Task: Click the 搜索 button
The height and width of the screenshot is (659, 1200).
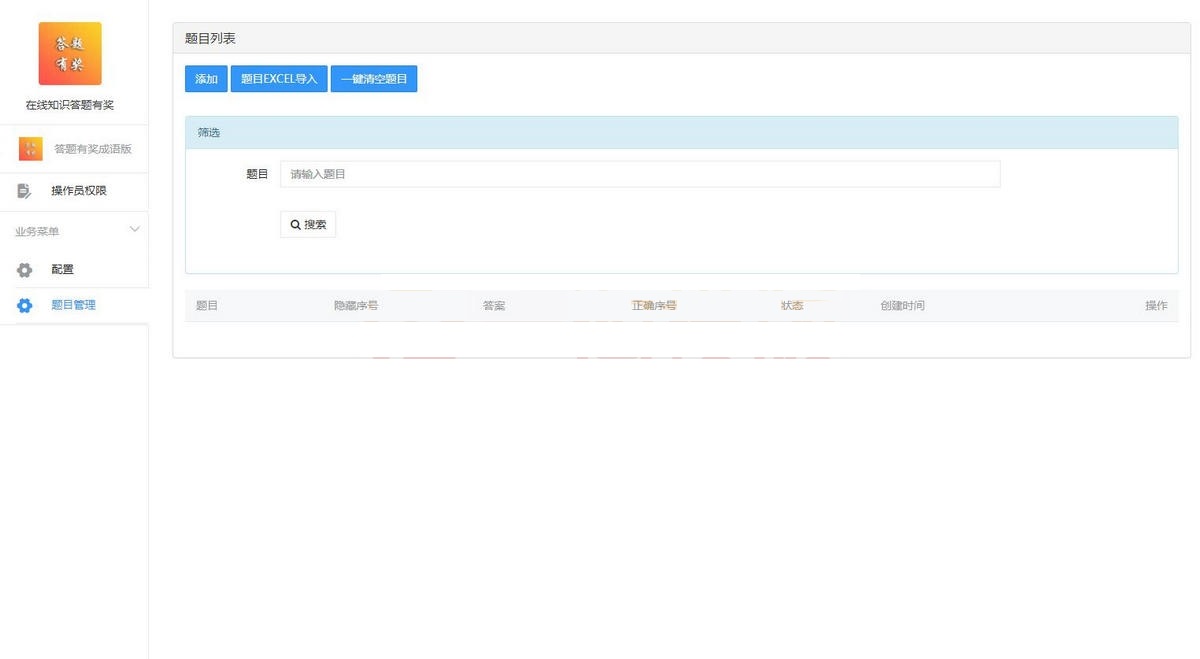Action: [x=308, y=225]
